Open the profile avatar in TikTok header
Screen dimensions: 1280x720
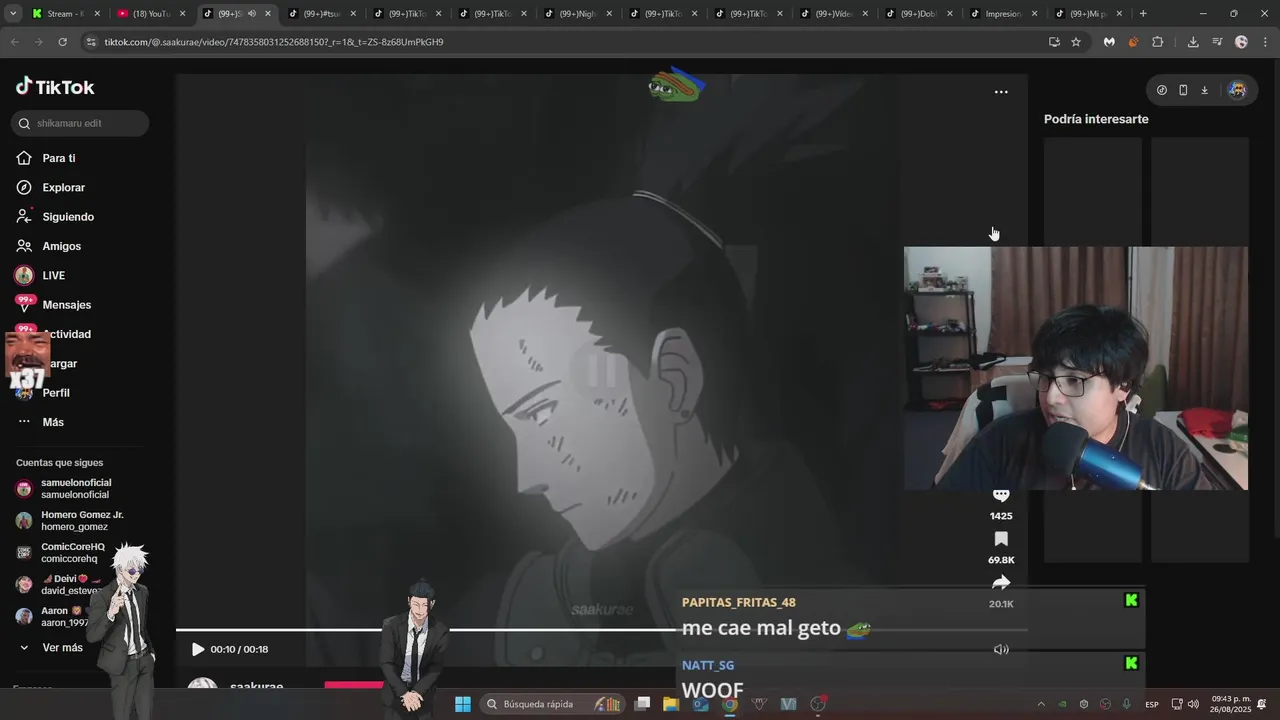tap(1237, 90)
